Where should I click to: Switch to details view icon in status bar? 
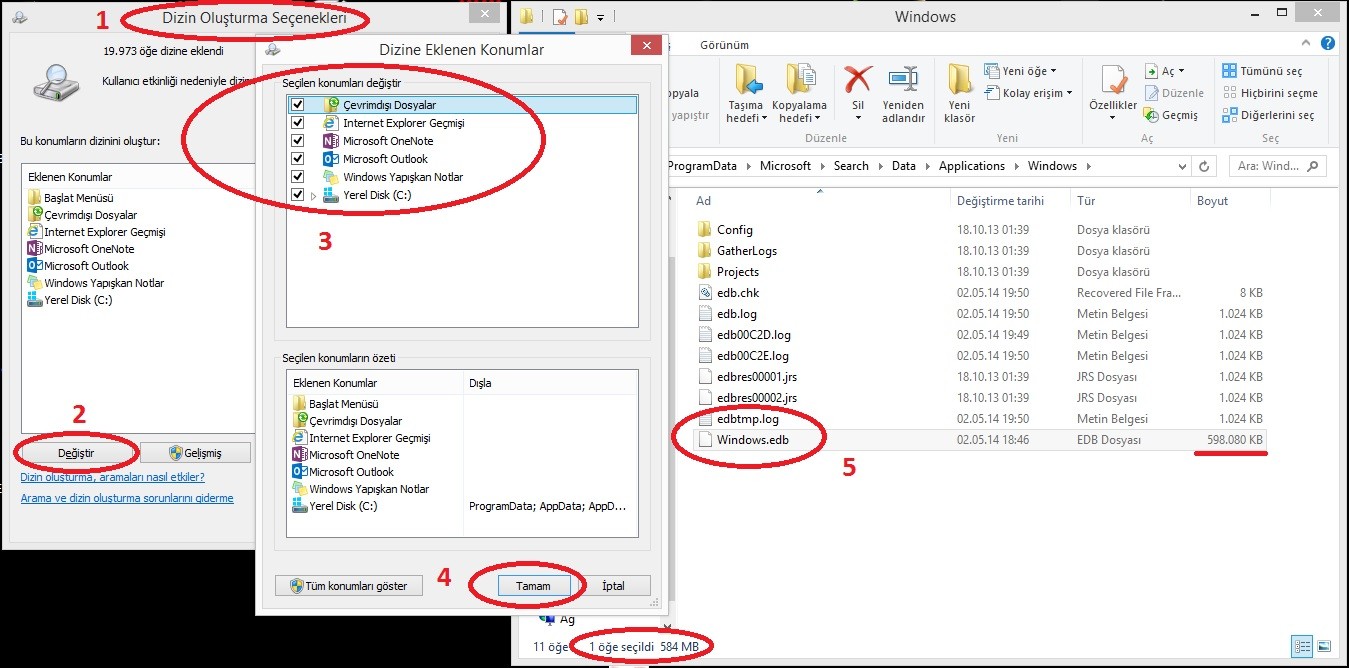tap(1303, 646)
